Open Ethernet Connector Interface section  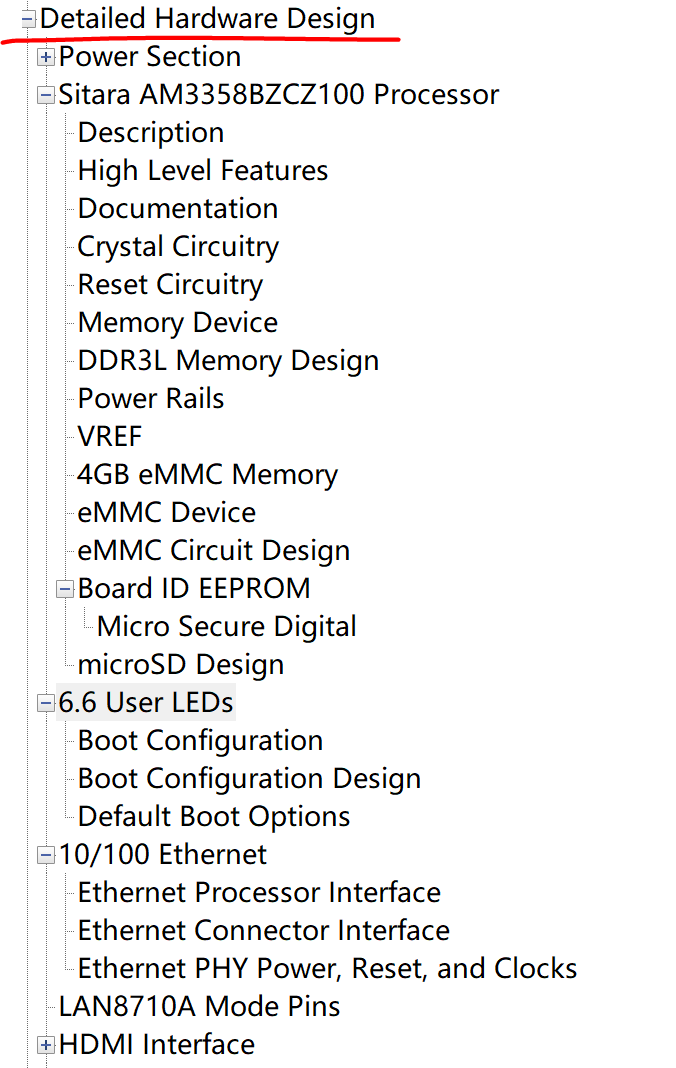click(264, 931)
